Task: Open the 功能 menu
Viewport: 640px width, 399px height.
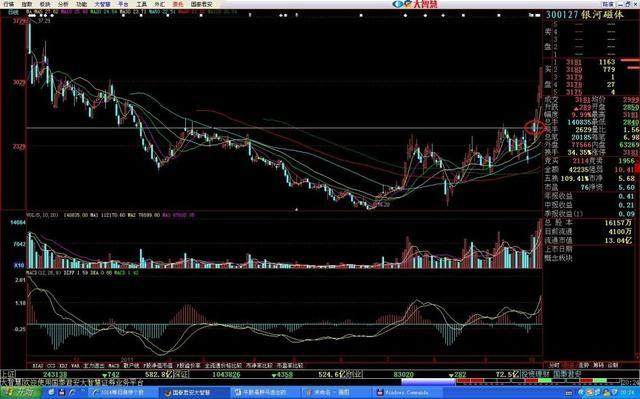Action: click(x=82, y=4)
